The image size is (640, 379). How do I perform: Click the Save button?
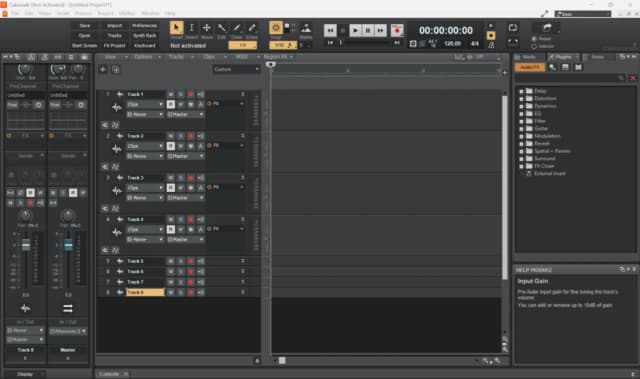85,26
